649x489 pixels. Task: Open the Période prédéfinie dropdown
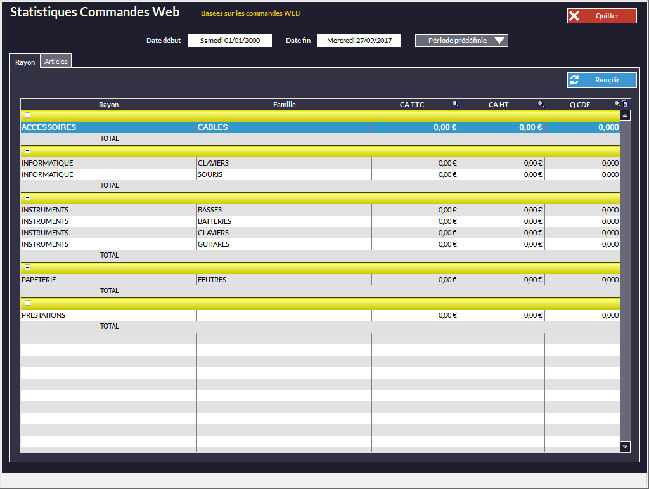(x=467, y=41)
